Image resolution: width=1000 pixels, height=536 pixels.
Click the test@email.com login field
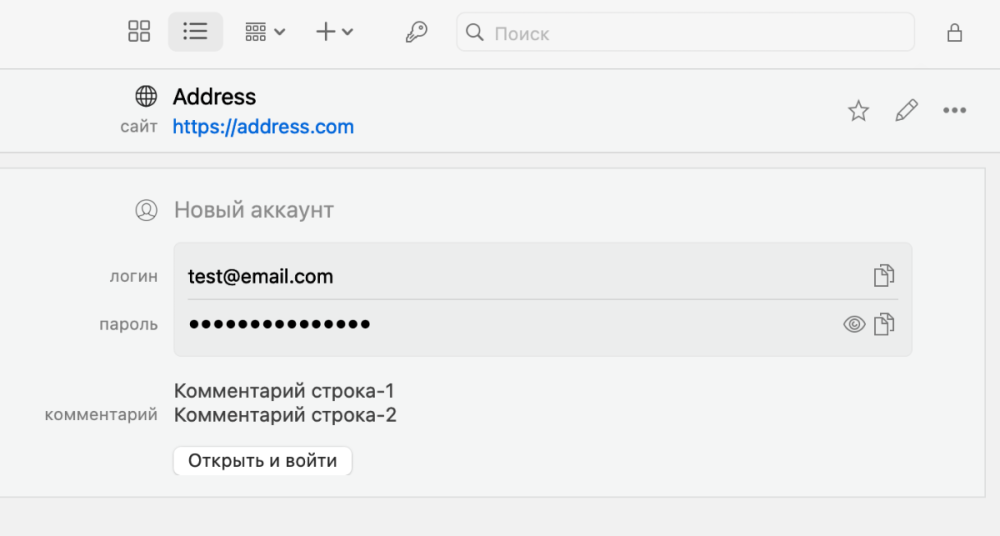[x=543, y=276]
